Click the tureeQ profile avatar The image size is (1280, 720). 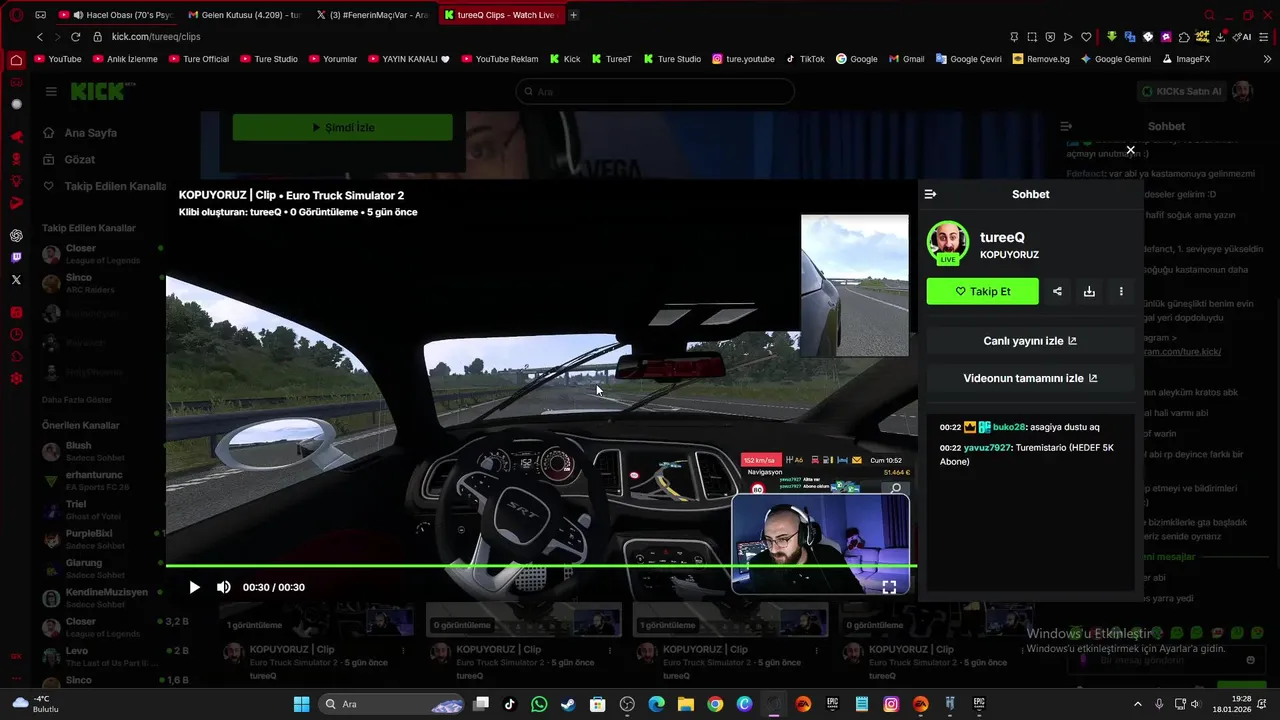point(947,243)
